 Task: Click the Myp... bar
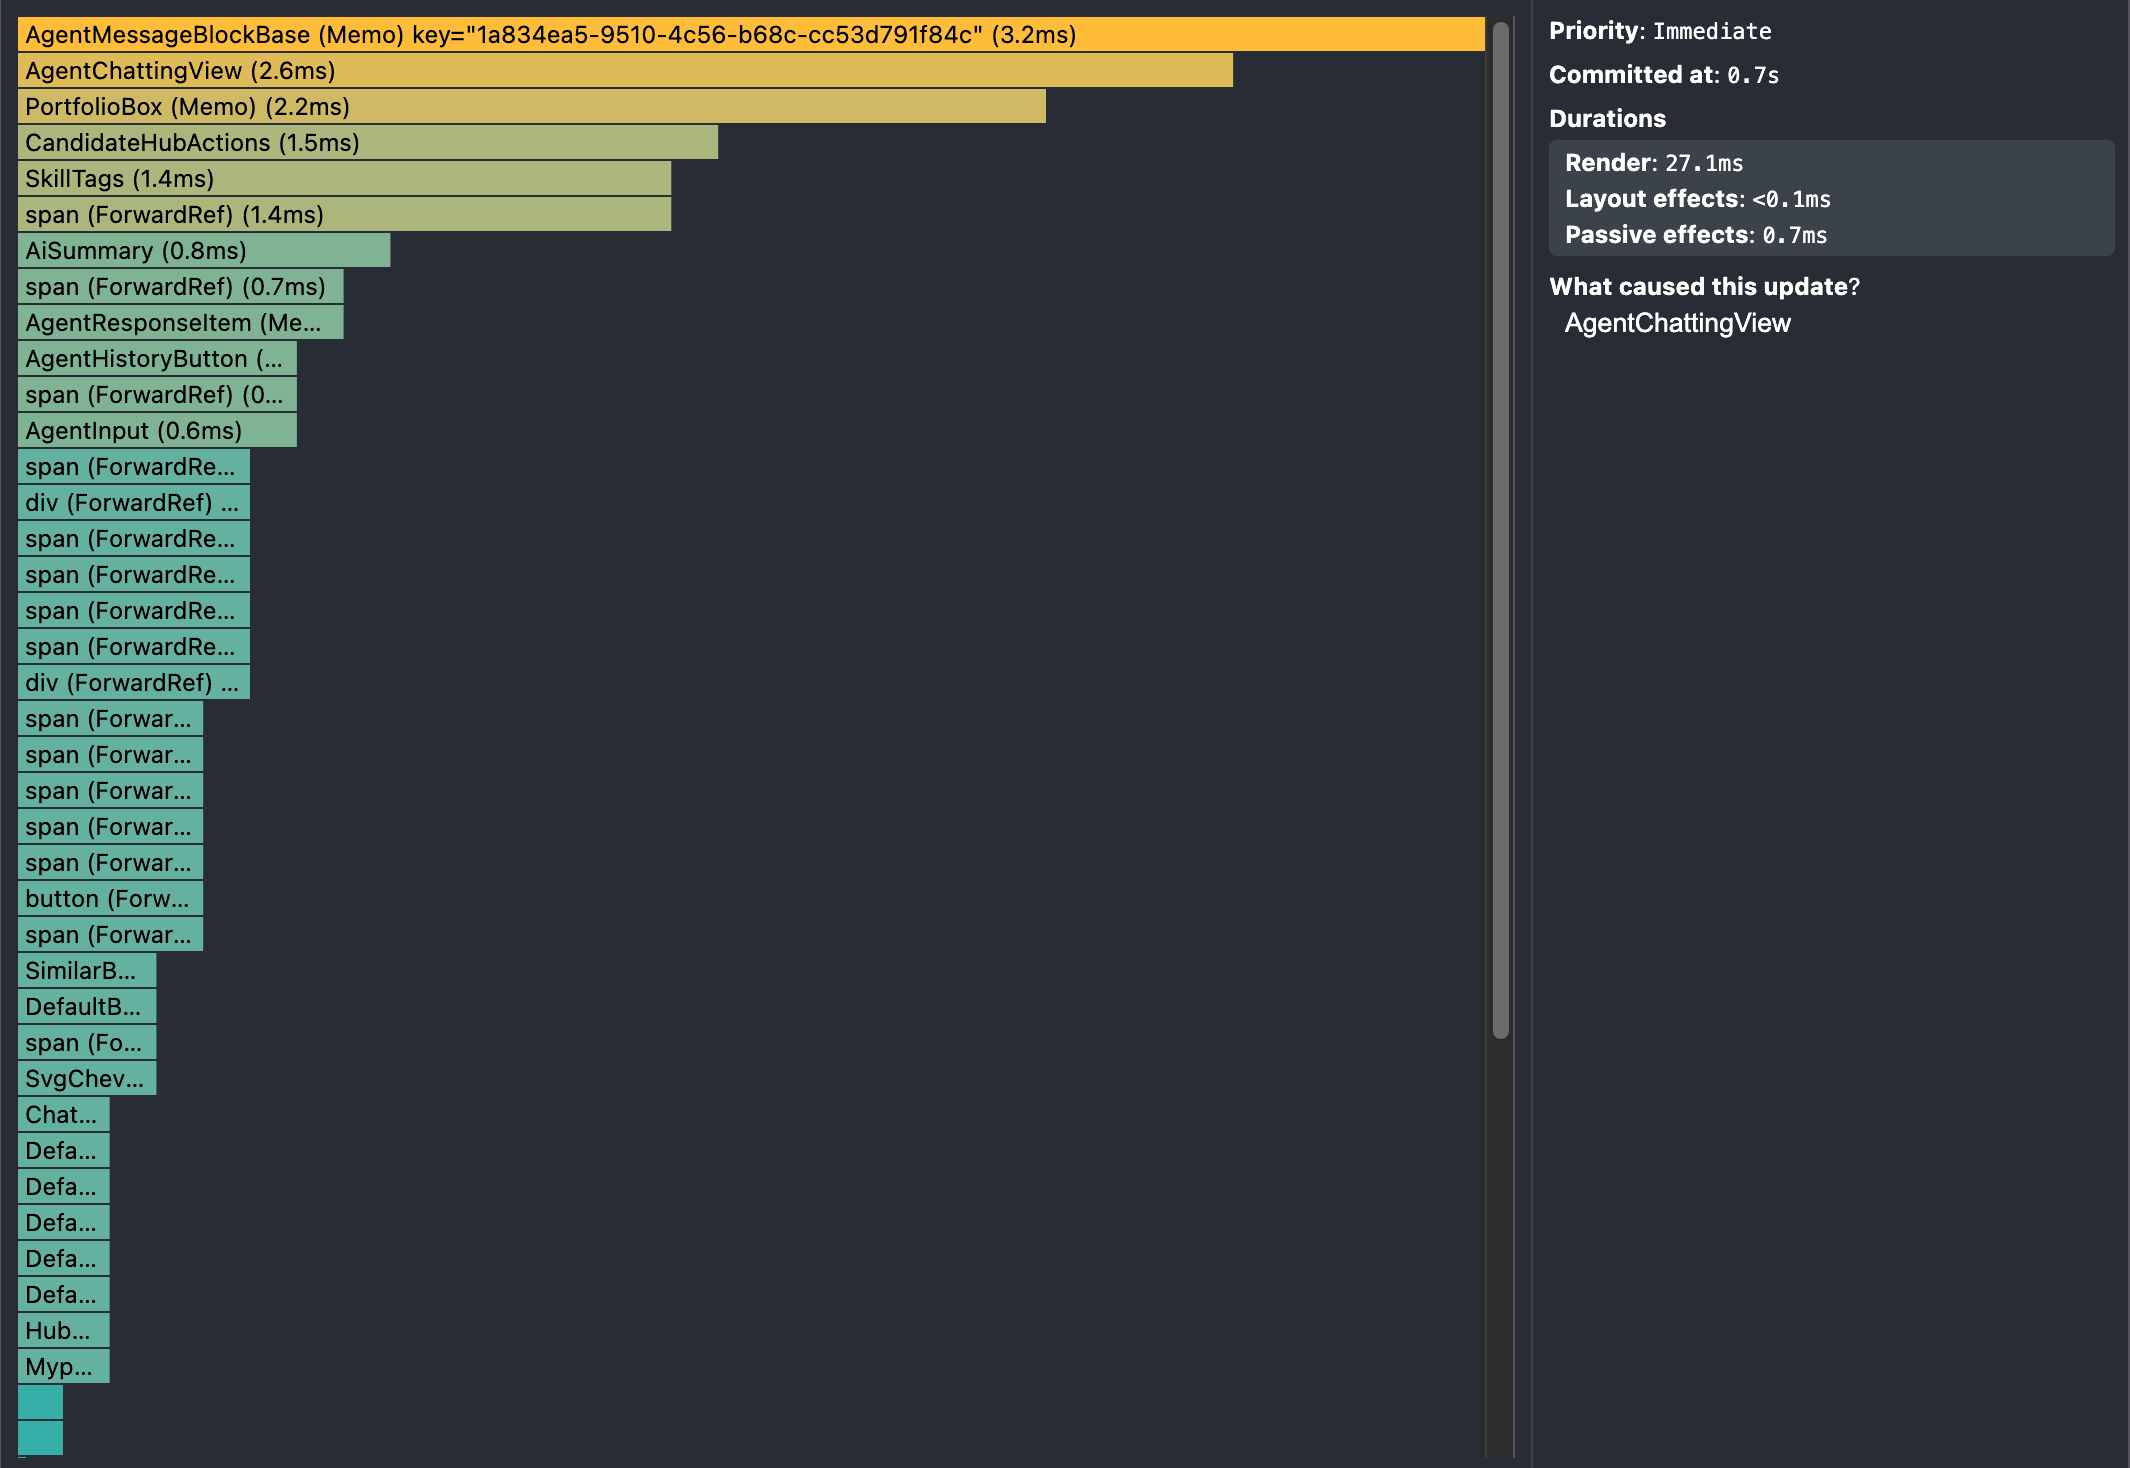coord(63,1367)
